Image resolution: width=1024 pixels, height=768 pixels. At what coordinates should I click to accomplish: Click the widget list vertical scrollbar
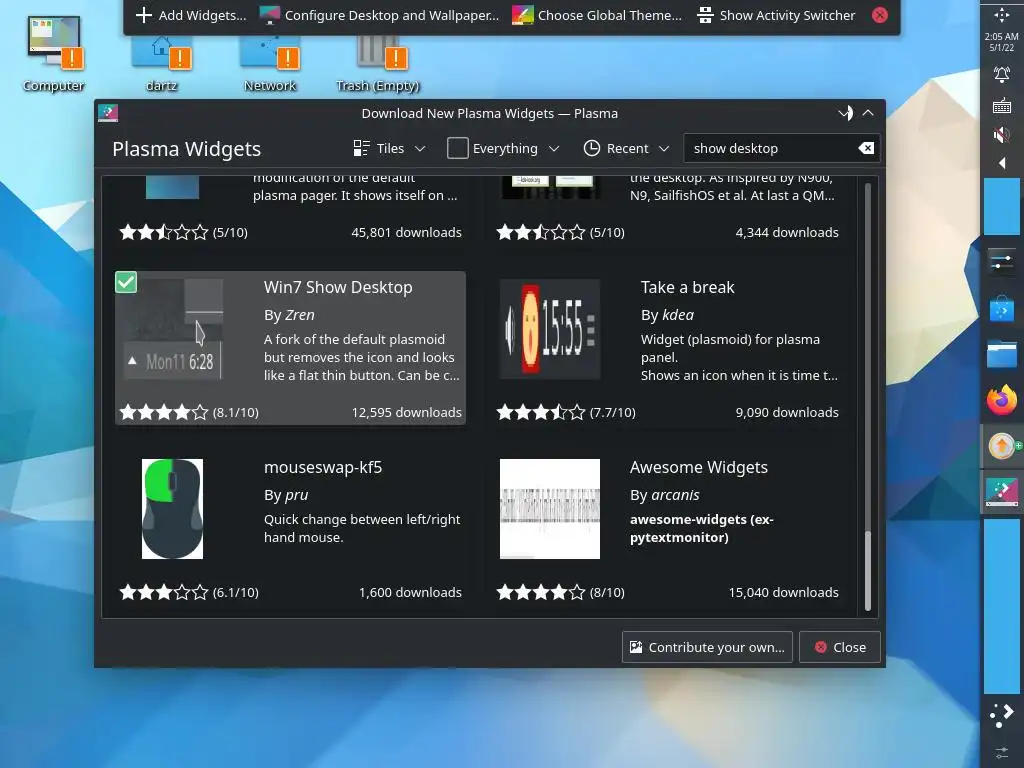(867, 397)
